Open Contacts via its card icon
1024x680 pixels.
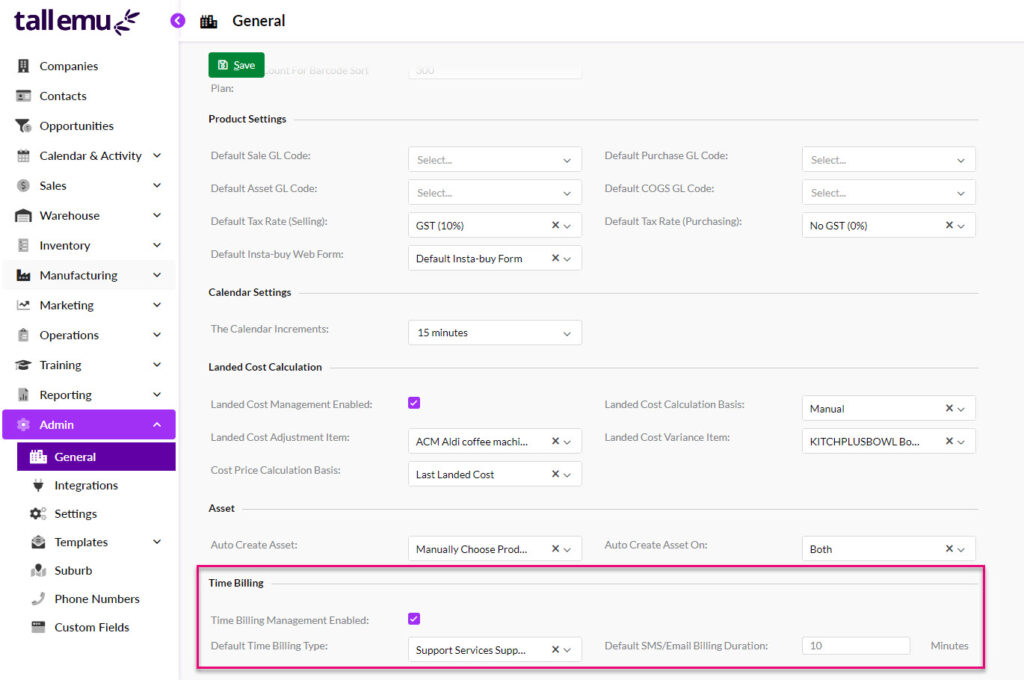point(24,96)
